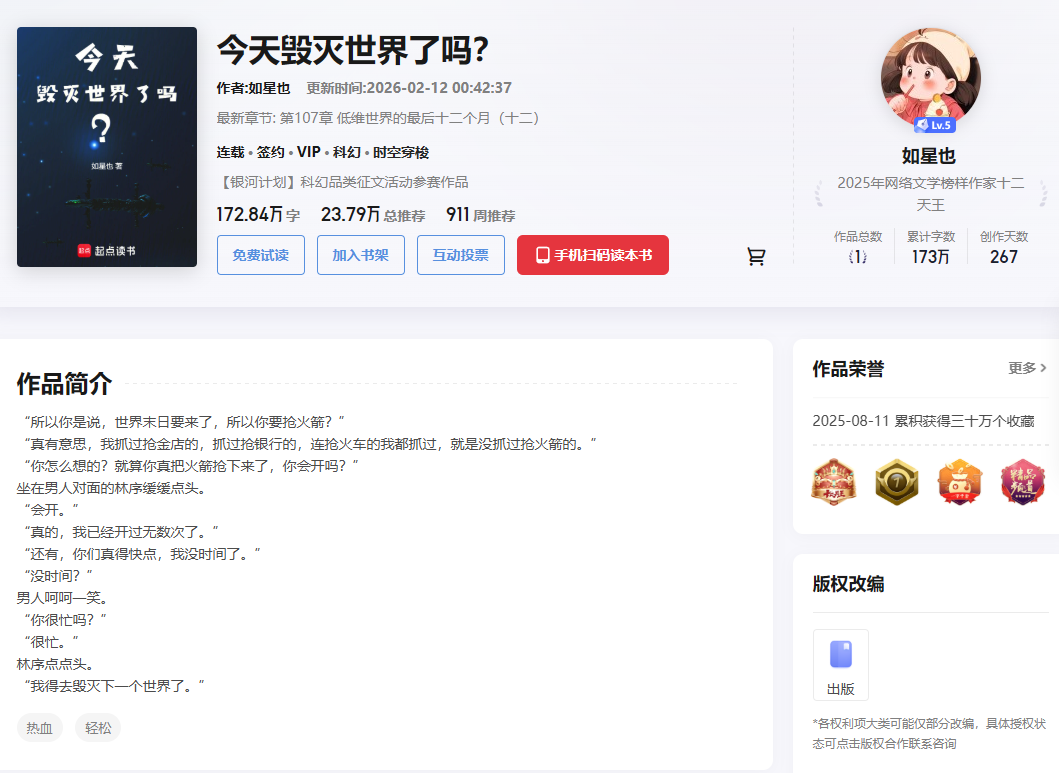The image size is (1059, 773).
Task: Click the red 手机扫码读本书 button
Action: [593, 255]
